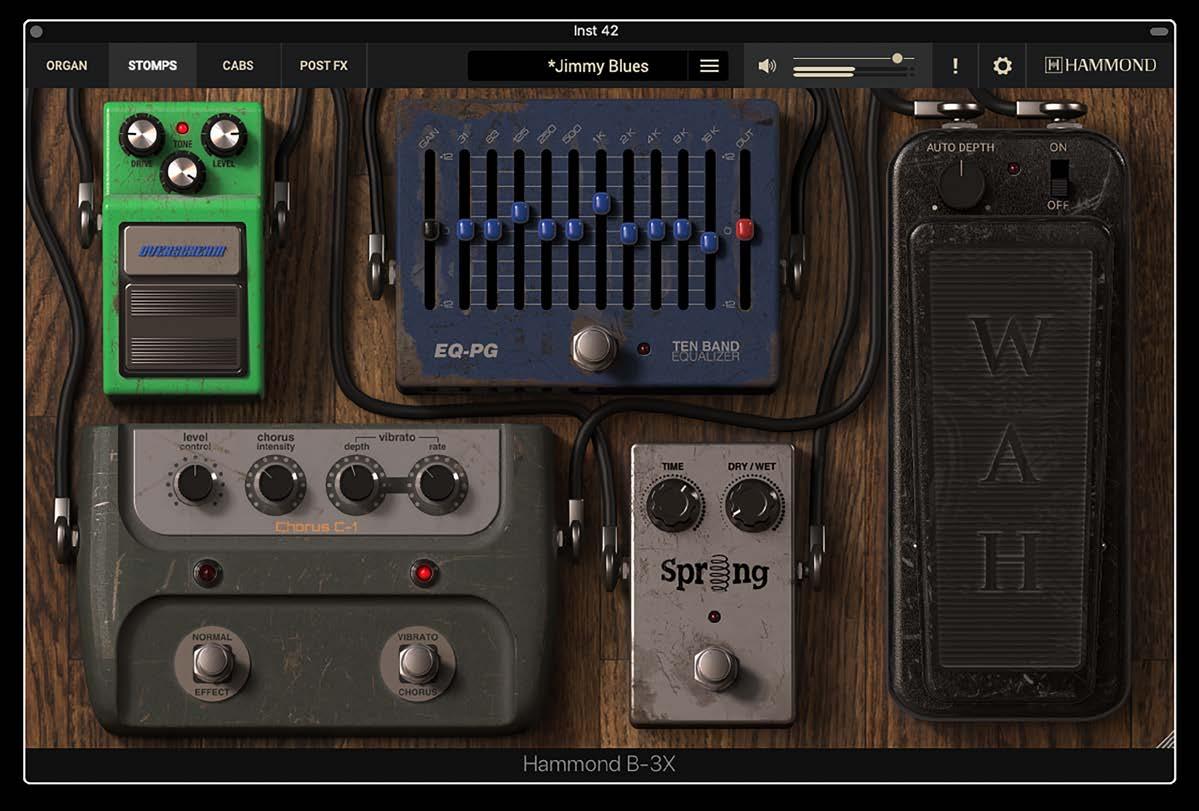
Task: Toggle the green Overscream pedal footswitch
Action: 183,329
